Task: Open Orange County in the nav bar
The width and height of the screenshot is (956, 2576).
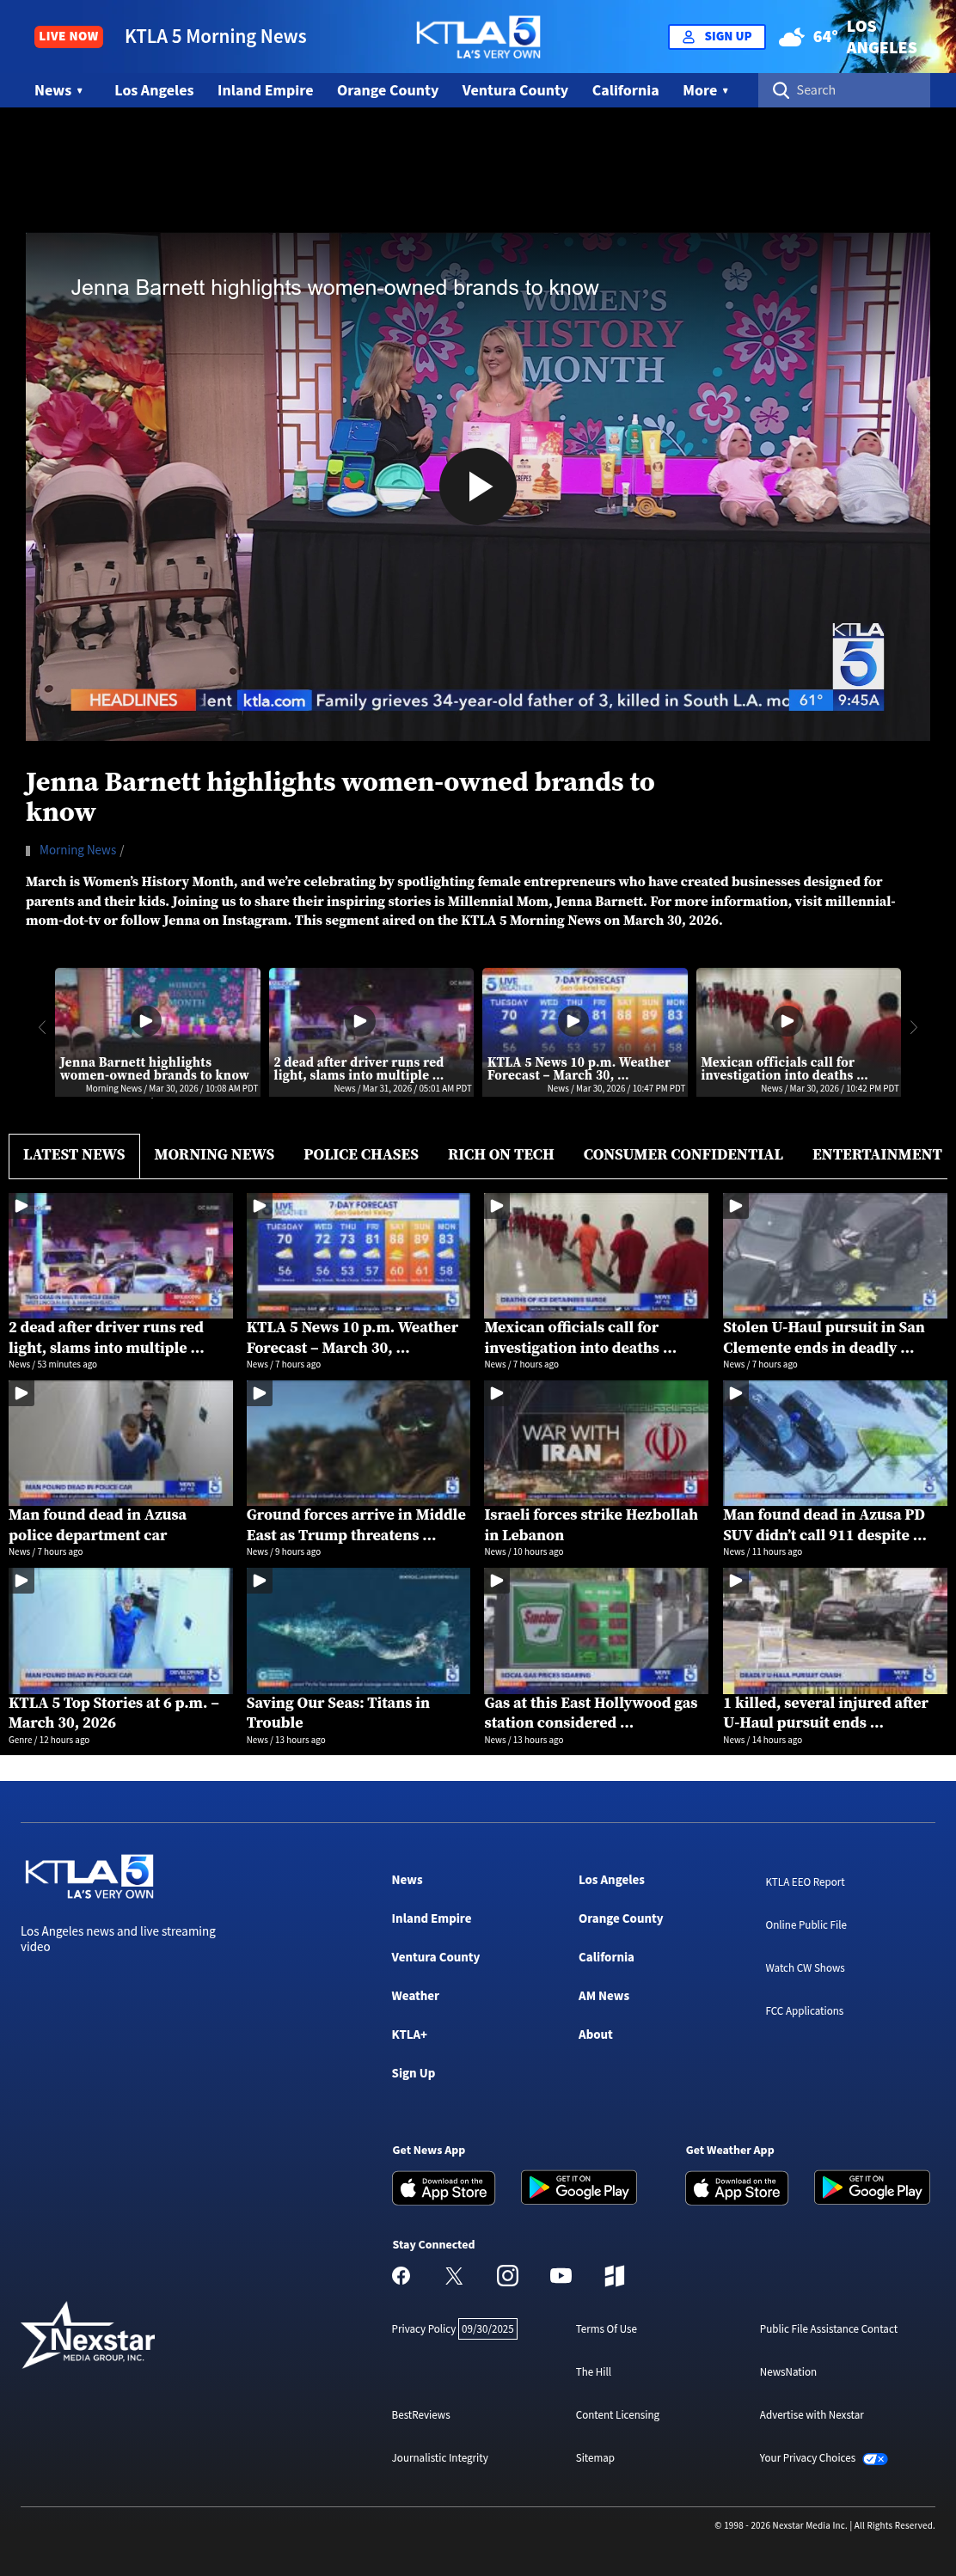Action: pos(387,90)
